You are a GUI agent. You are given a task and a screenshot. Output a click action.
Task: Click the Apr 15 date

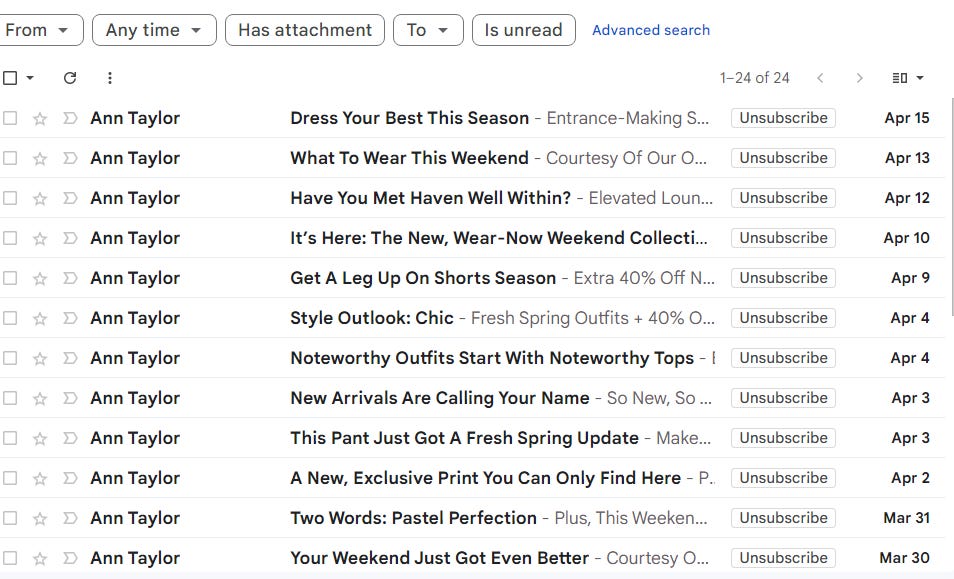907,118
